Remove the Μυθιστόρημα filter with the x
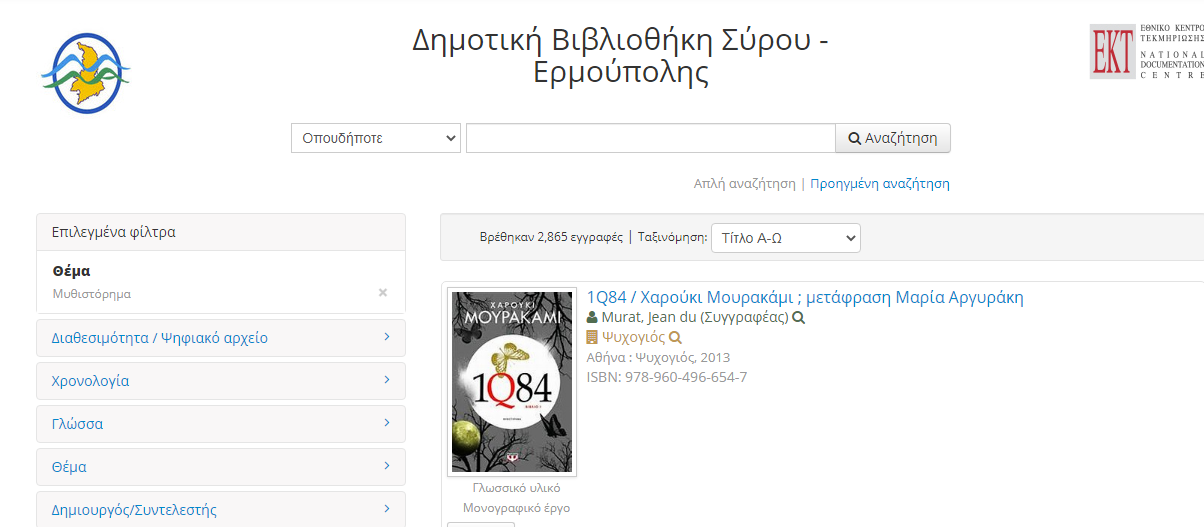This screenshot has width=1204, height=527. [x=382, y=293]
